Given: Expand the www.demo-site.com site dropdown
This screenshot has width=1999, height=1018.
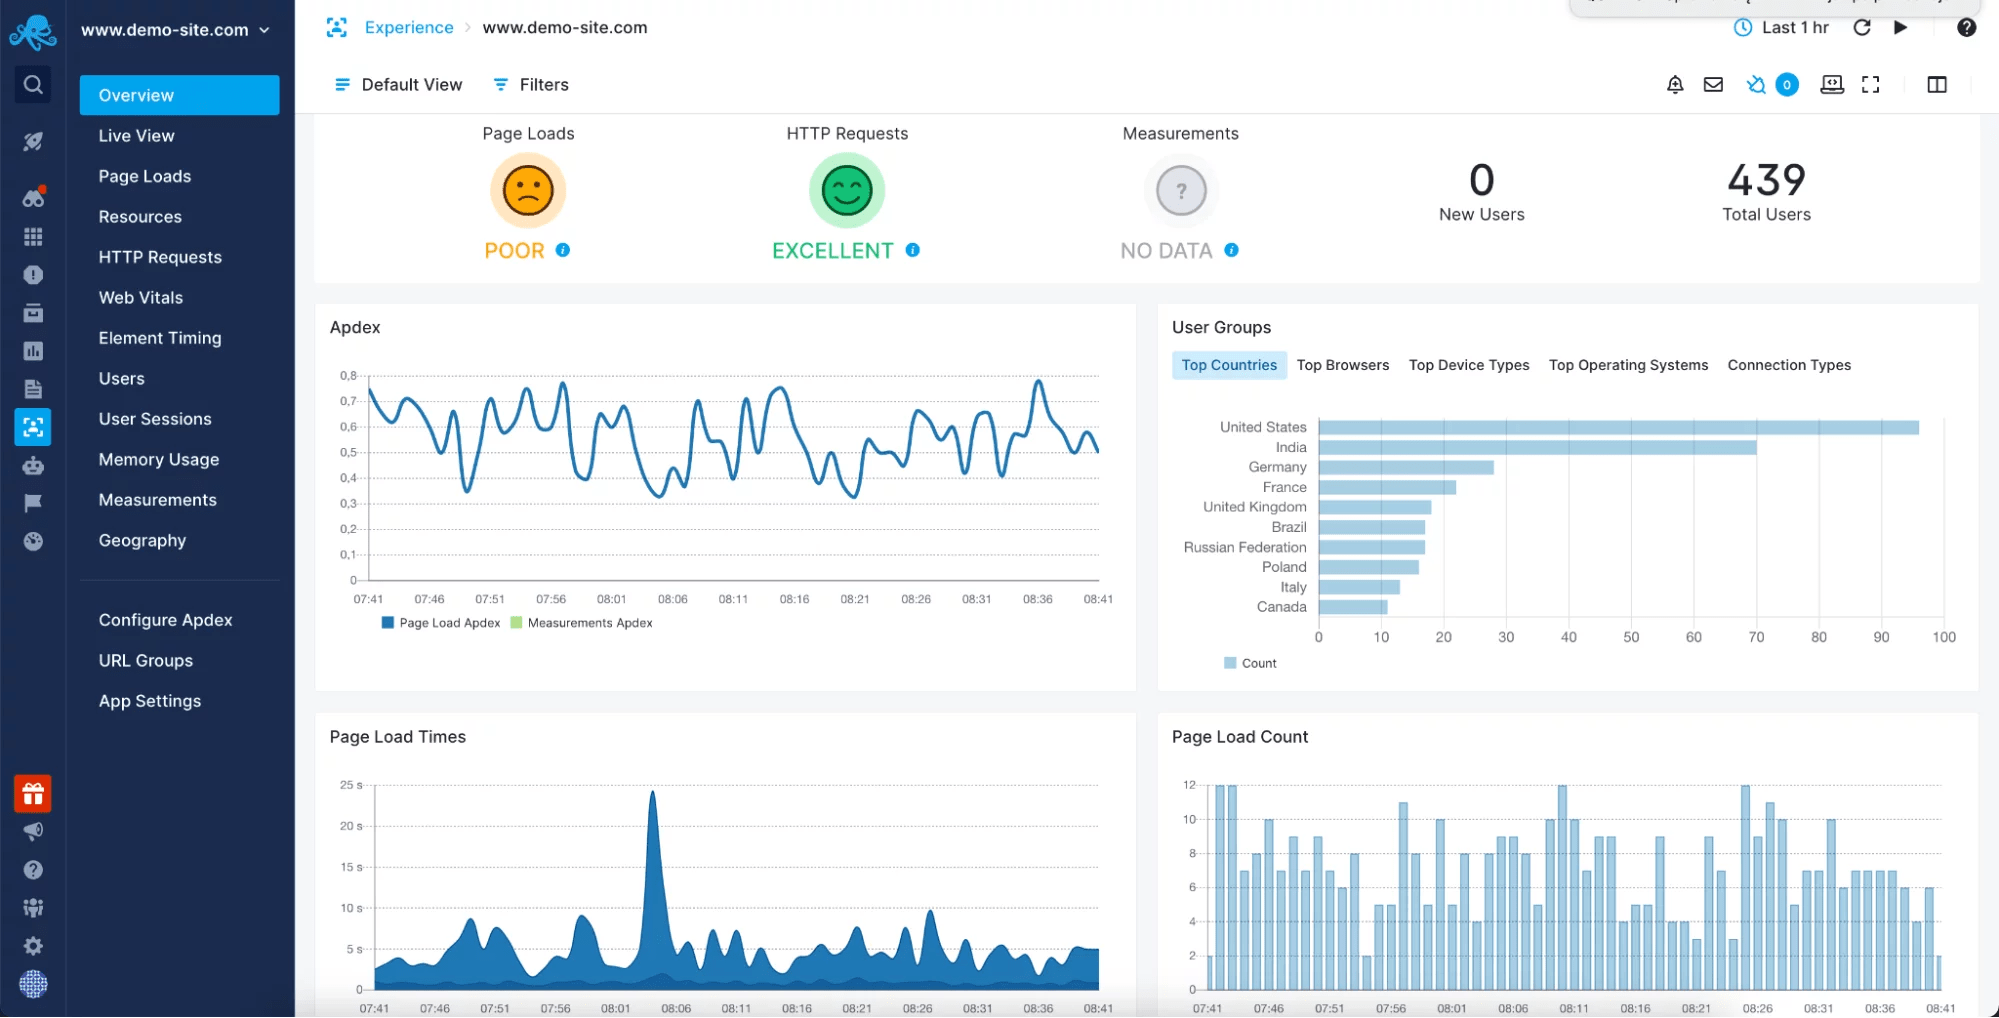Looking at the screenshot, I should (175, 29).
